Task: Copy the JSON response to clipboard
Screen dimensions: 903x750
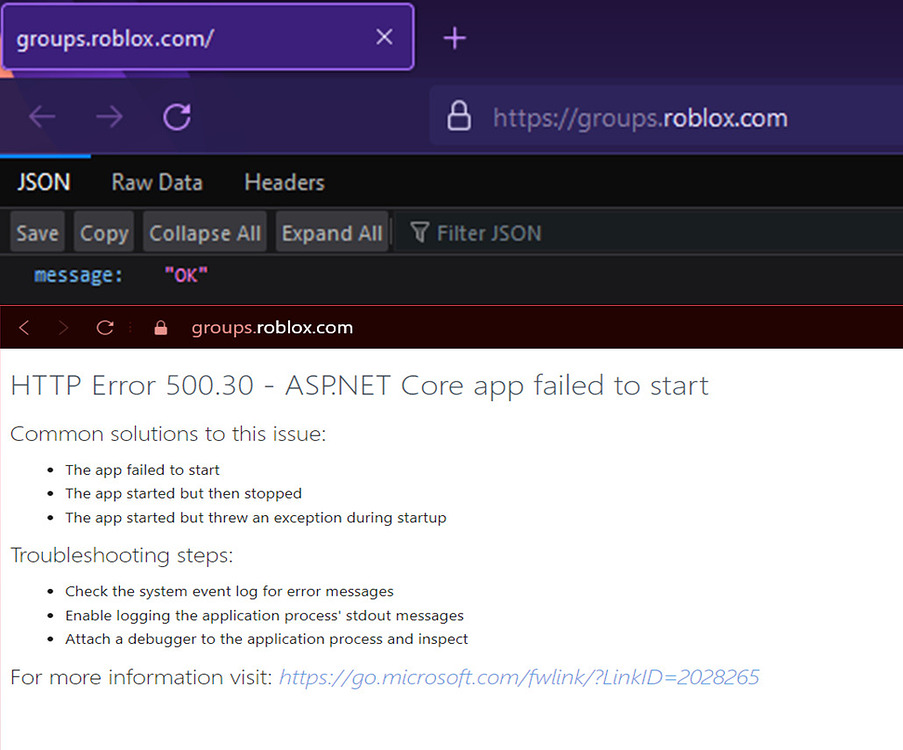Action: tap(103, 232)
